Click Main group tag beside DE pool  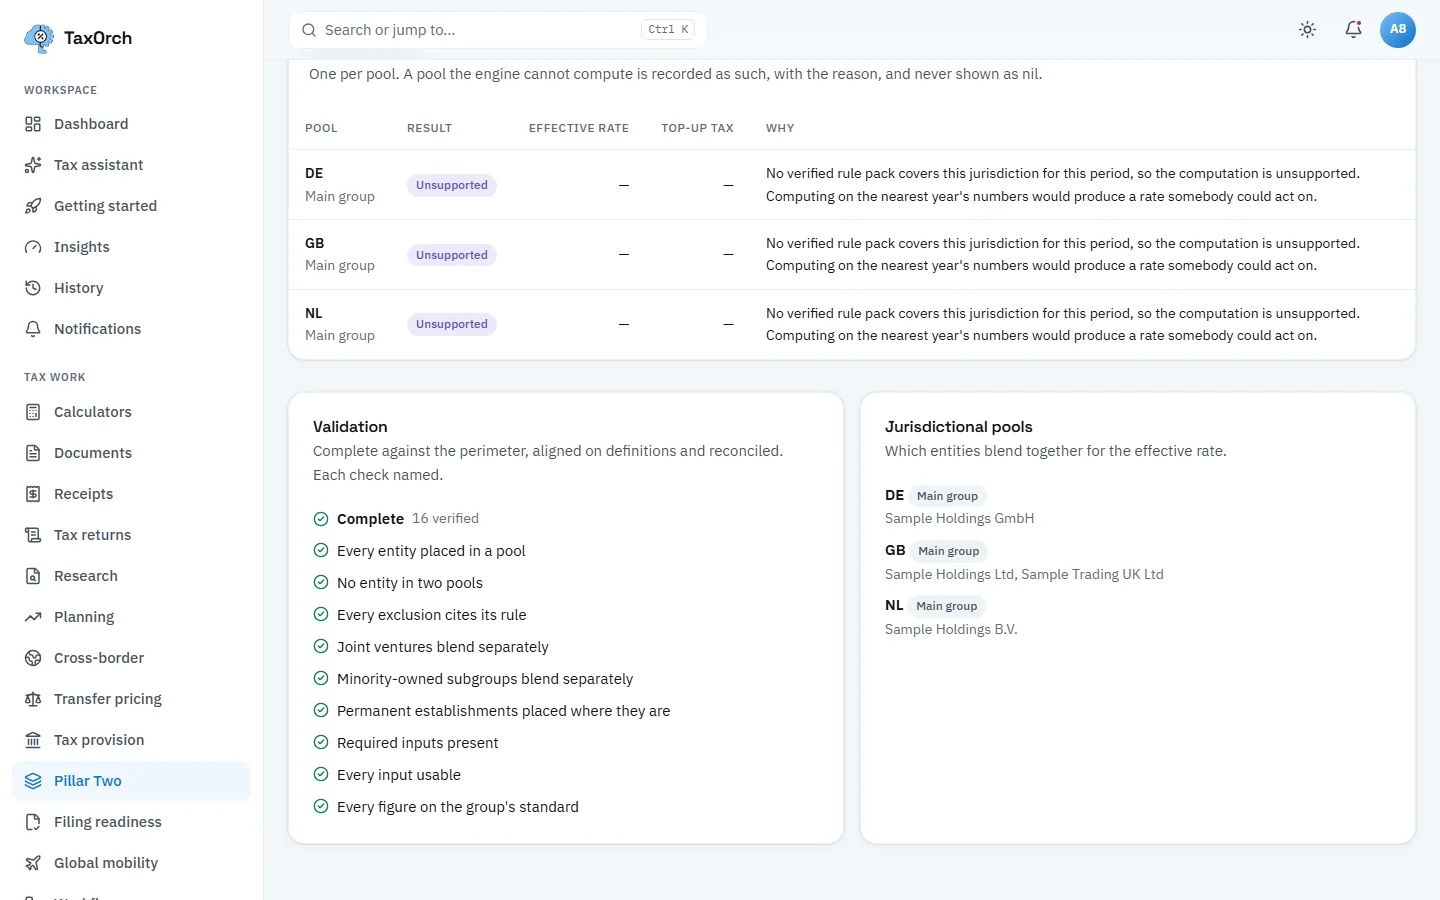[x=947, y=496]
